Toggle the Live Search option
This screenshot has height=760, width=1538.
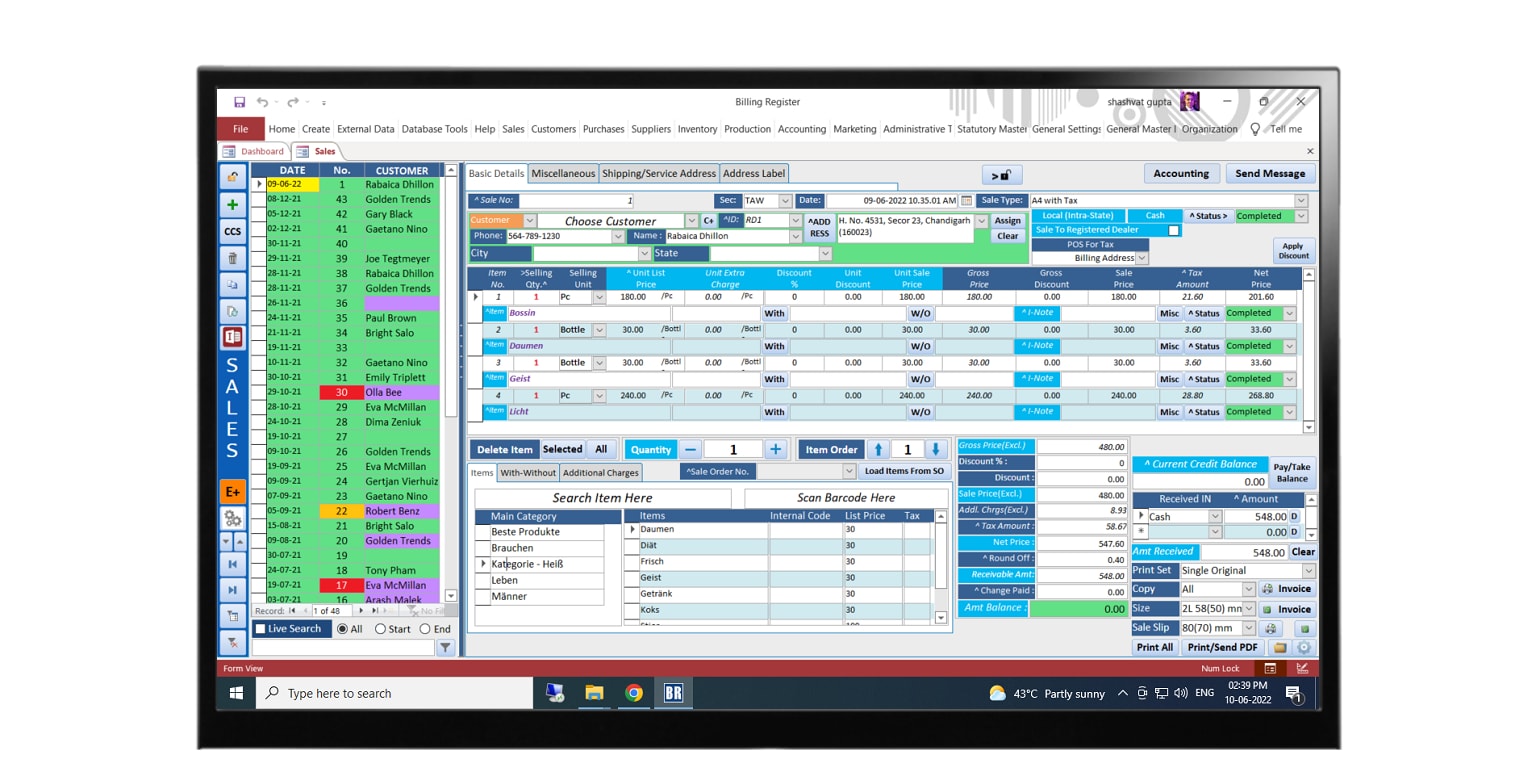tap(263, 628)
